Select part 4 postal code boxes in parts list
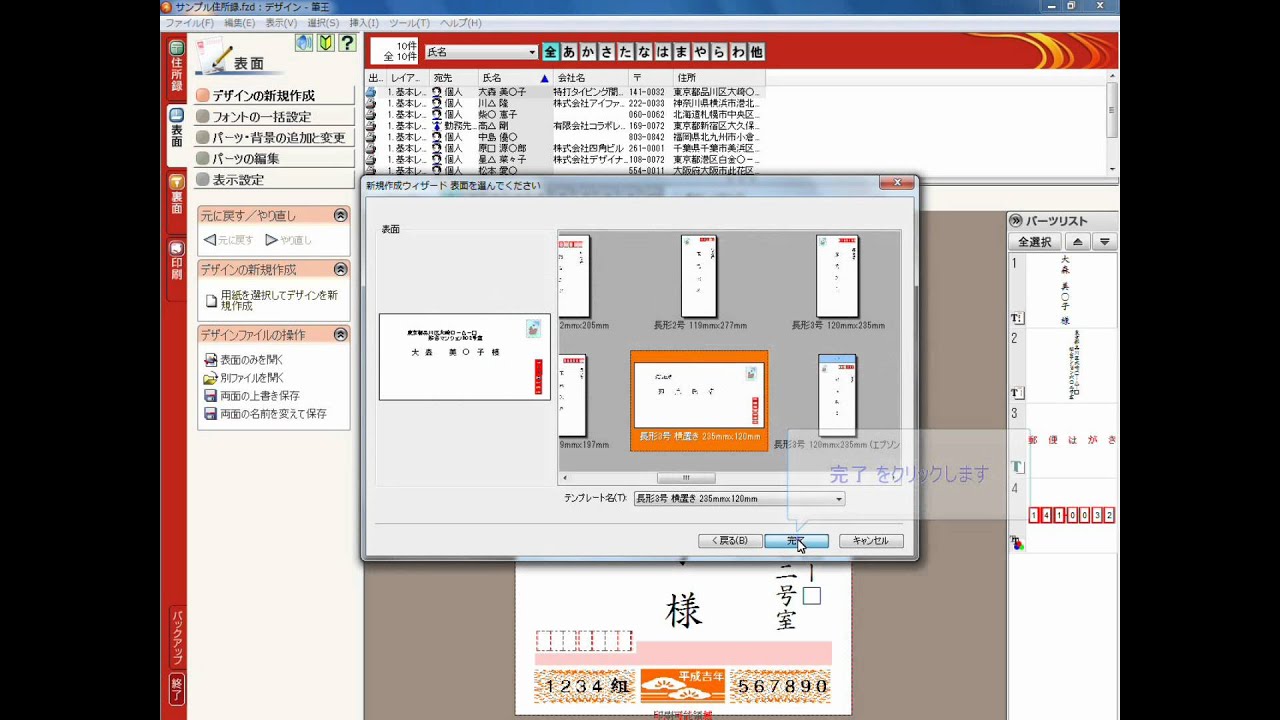 point(1071,515)
